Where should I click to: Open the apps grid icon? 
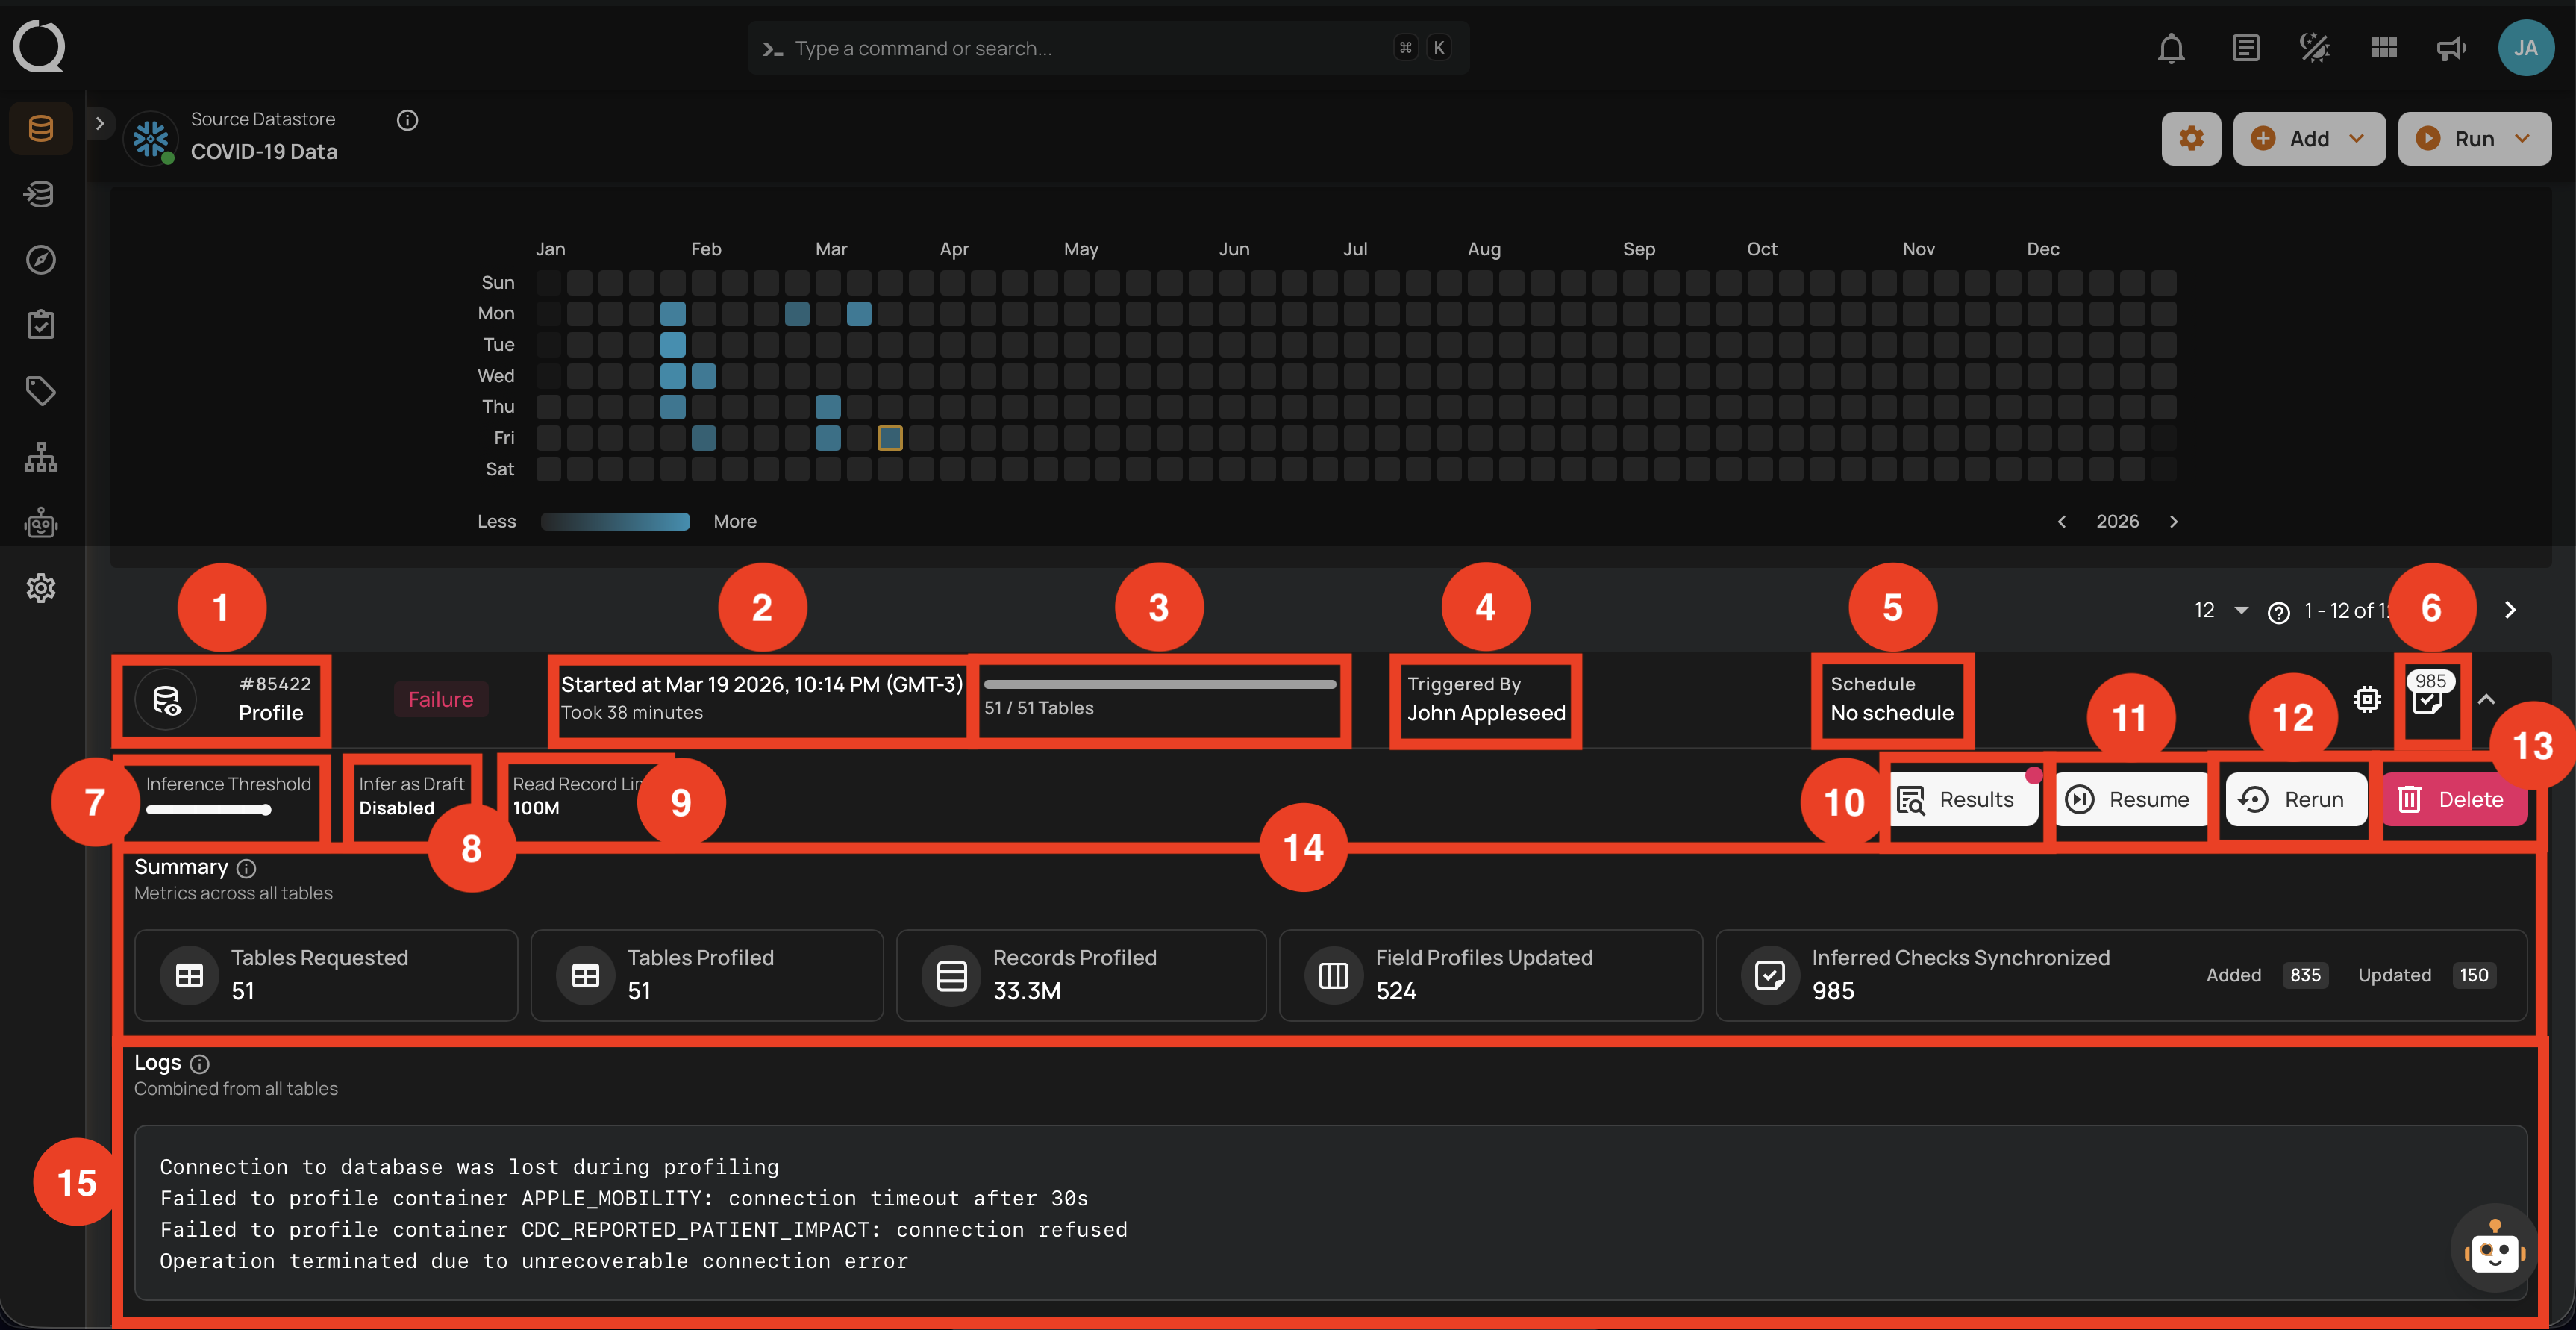2383,47
